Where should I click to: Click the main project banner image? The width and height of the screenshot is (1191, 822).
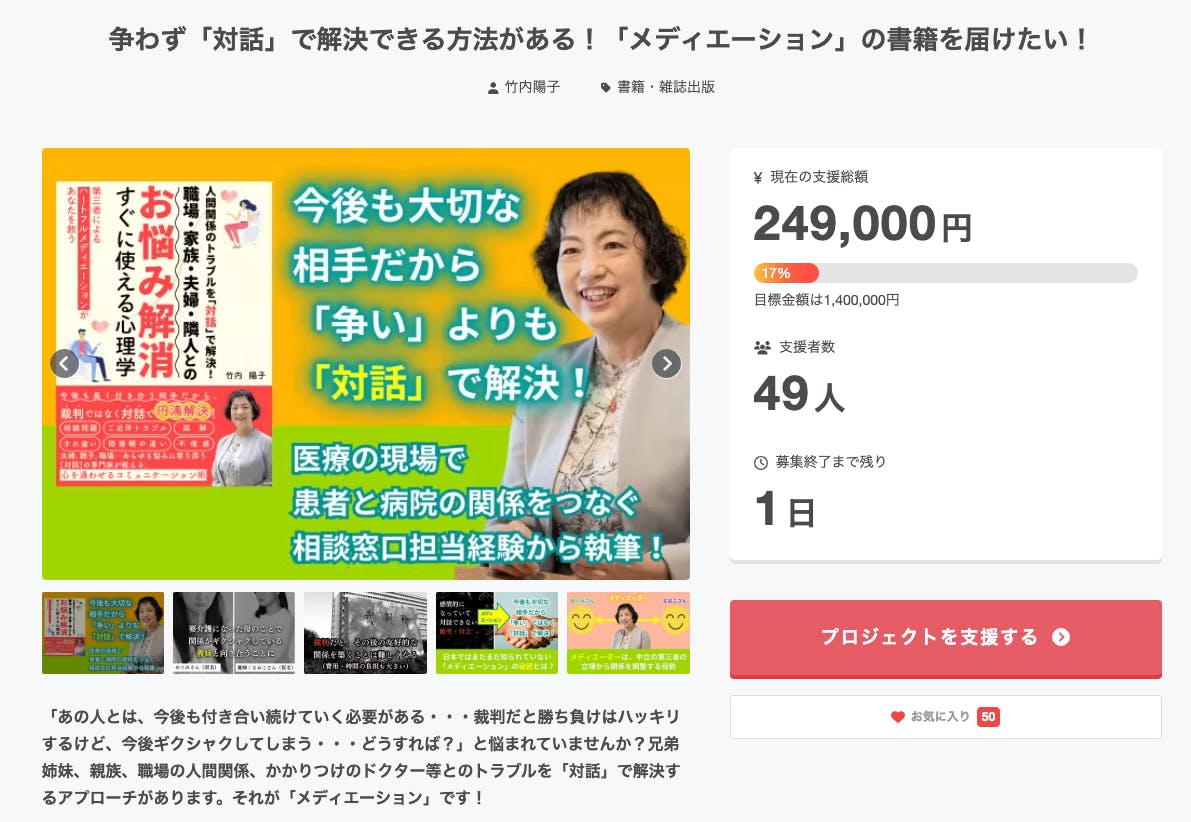click(x=365, y=364)
